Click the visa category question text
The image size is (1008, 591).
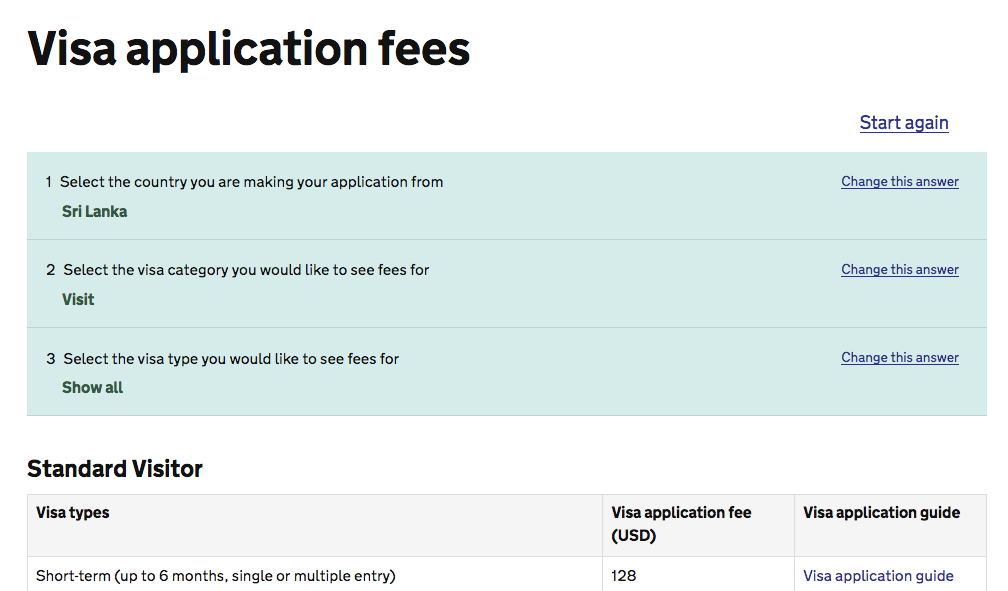click(x=246, y=270)
